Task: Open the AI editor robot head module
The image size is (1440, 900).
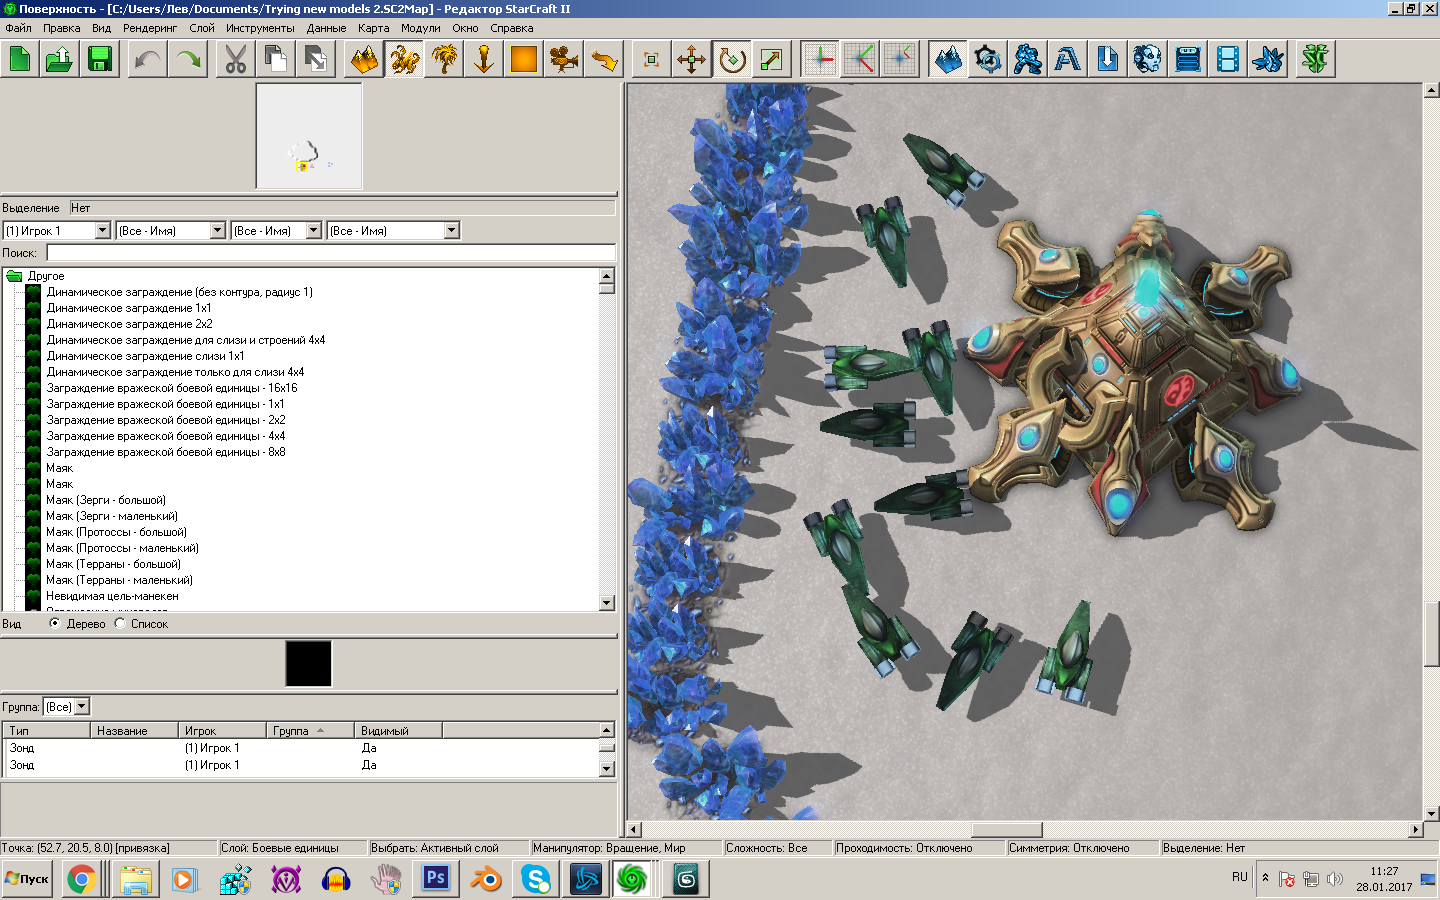Action: click(1148, 59)
